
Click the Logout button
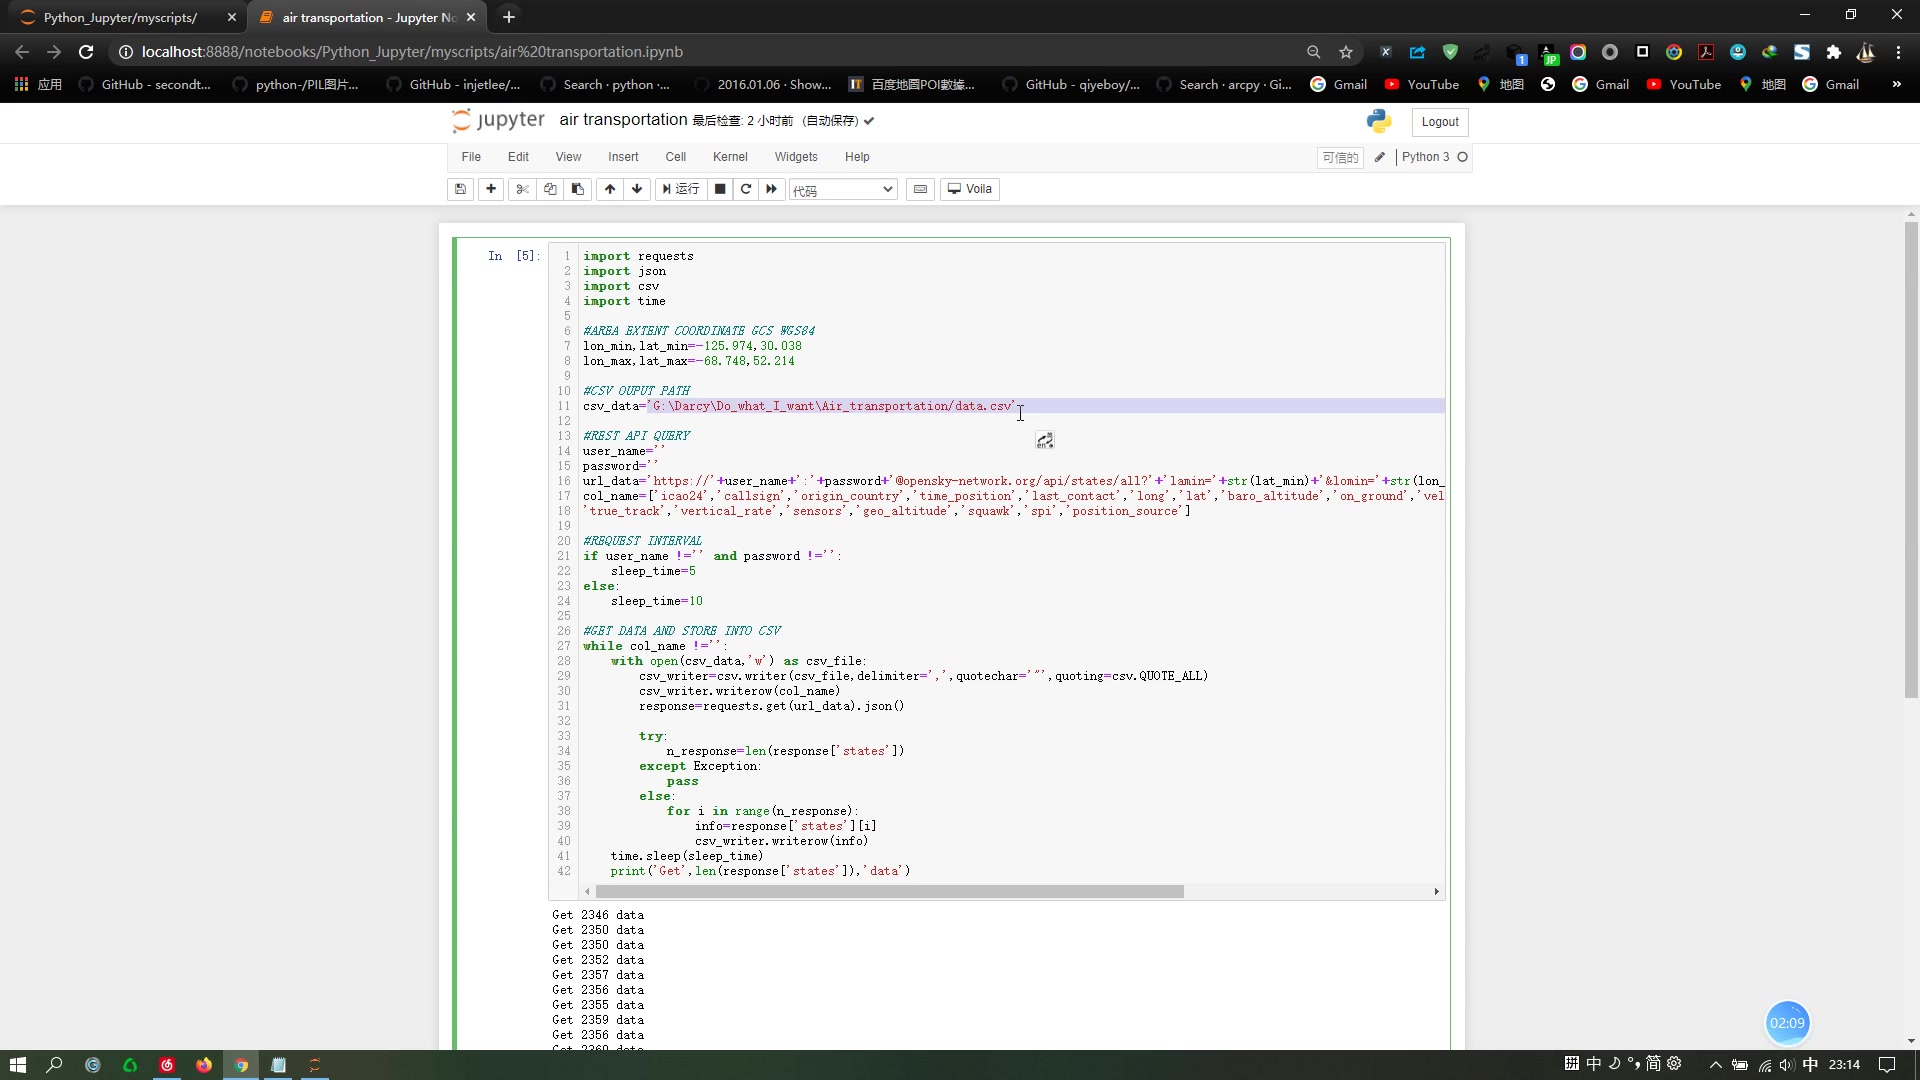[1440, 122]
